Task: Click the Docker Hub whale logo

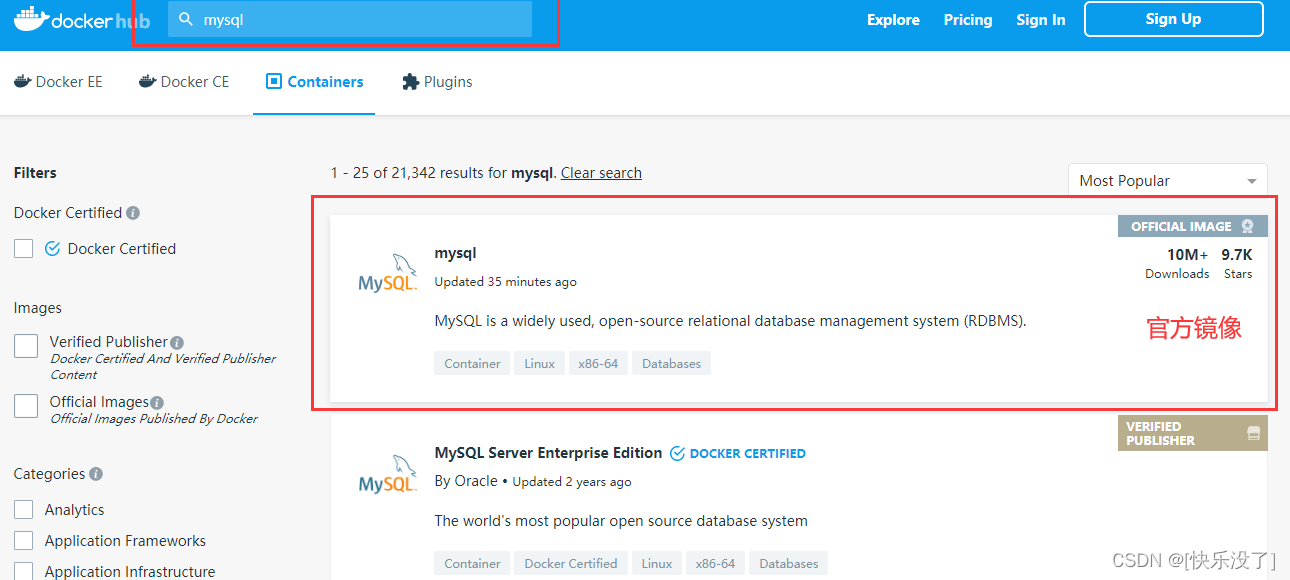Action: [x=33, y=19]
